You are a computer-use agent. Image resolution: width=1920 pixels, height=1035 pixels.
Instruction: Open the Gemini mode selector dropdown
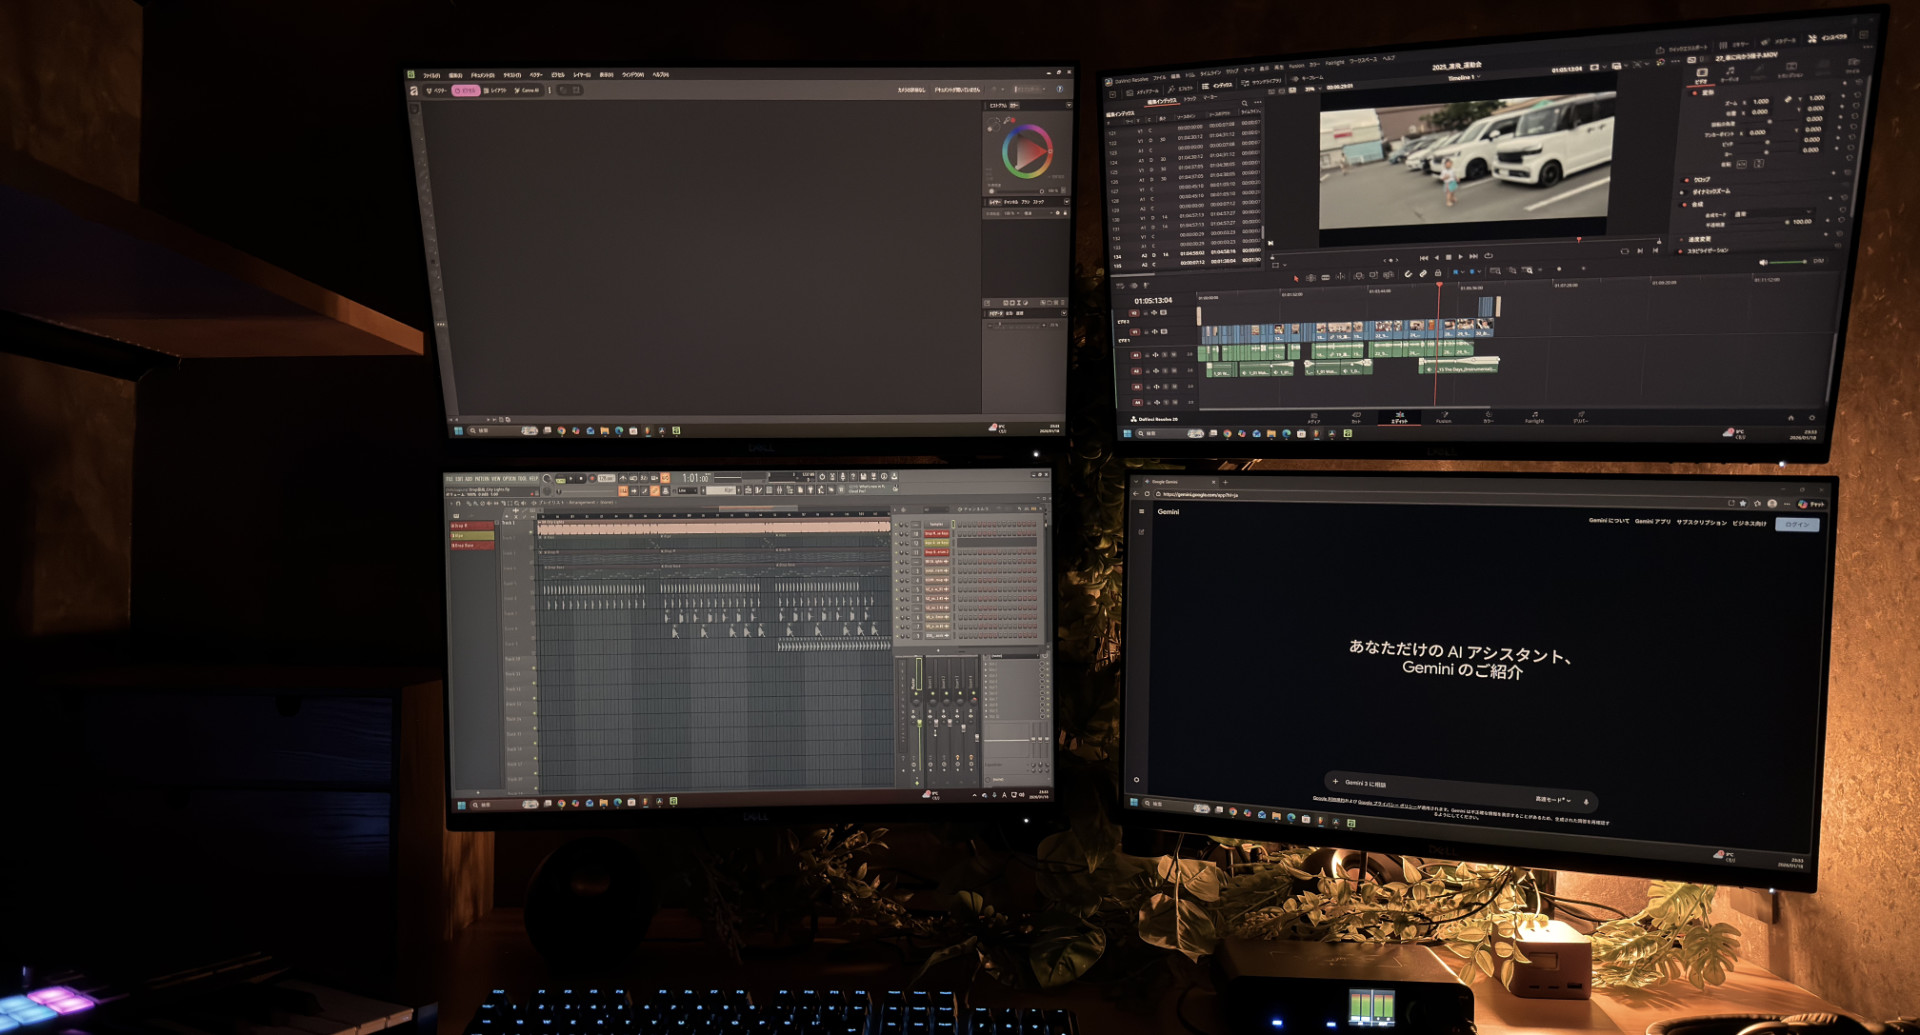pyautogui.click(x=1553, y=800)
